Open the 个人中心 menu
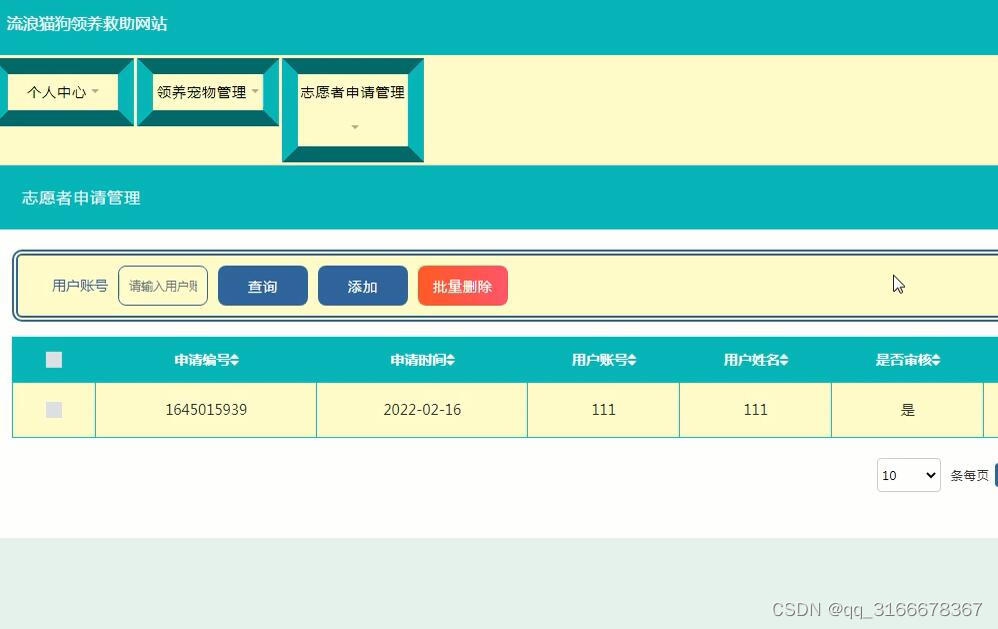 tap(62, 92)
